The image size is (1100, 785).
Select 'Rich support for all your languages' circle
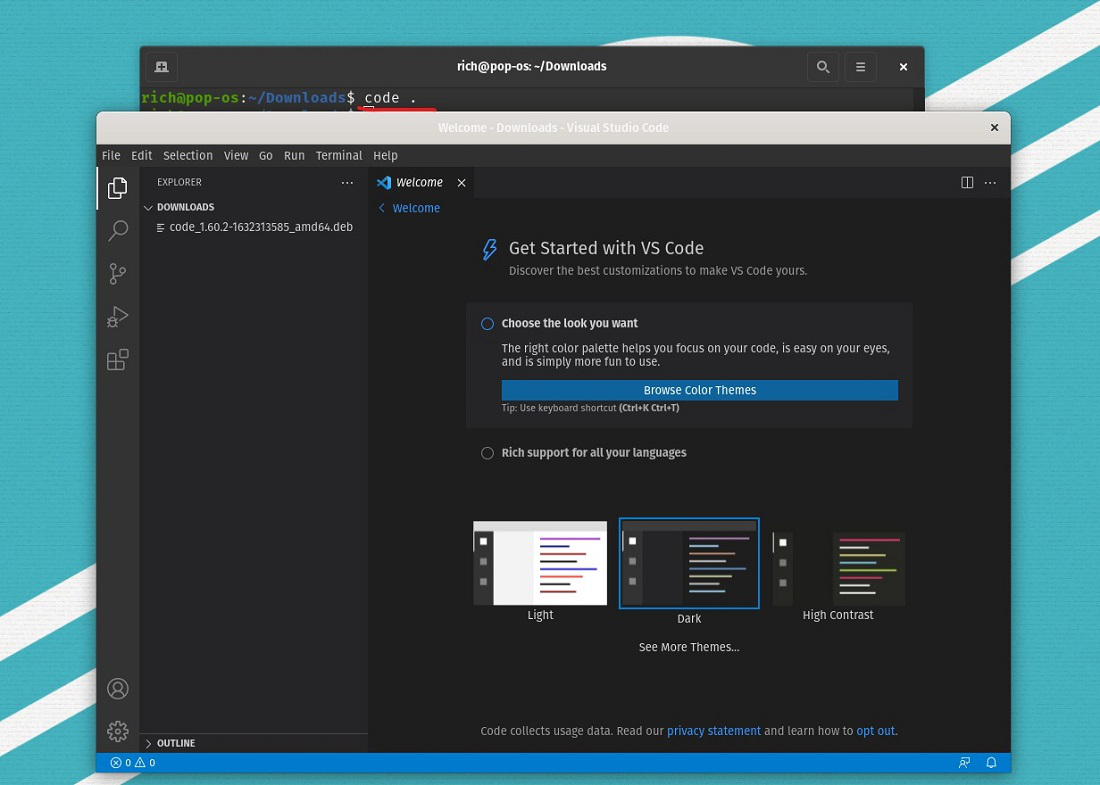click(487, 453)
